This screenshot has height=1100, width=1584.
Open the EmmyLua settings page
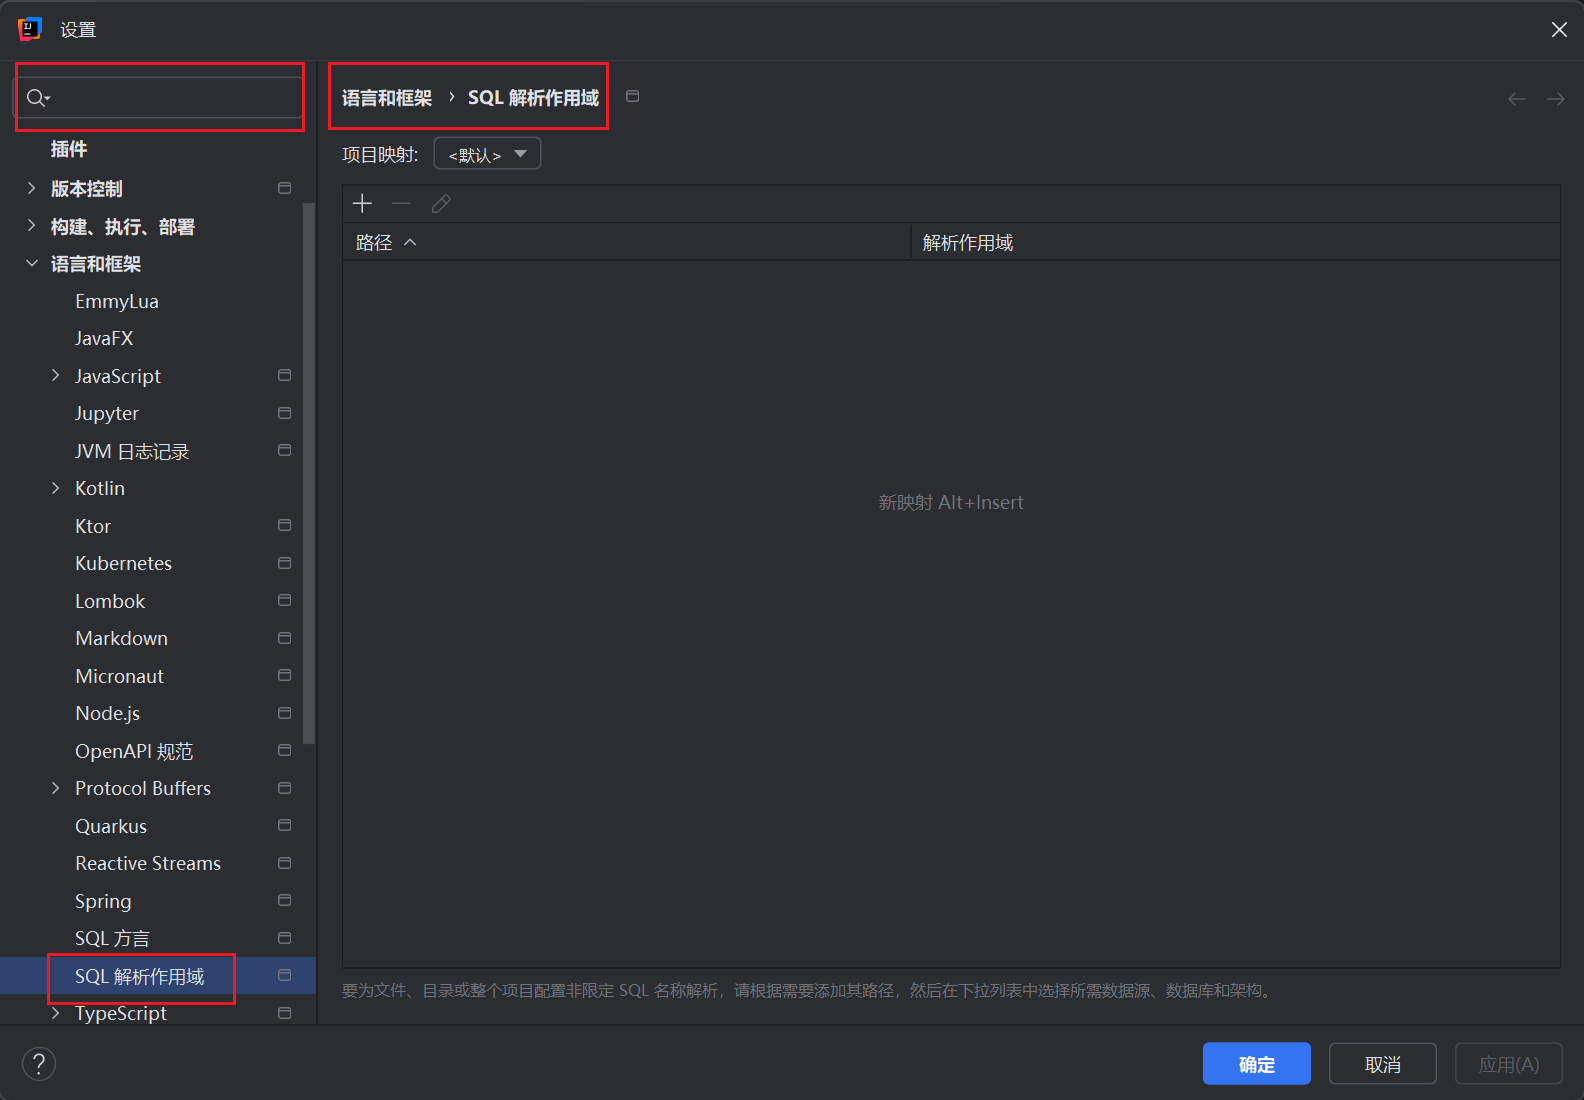click(117, 301)
